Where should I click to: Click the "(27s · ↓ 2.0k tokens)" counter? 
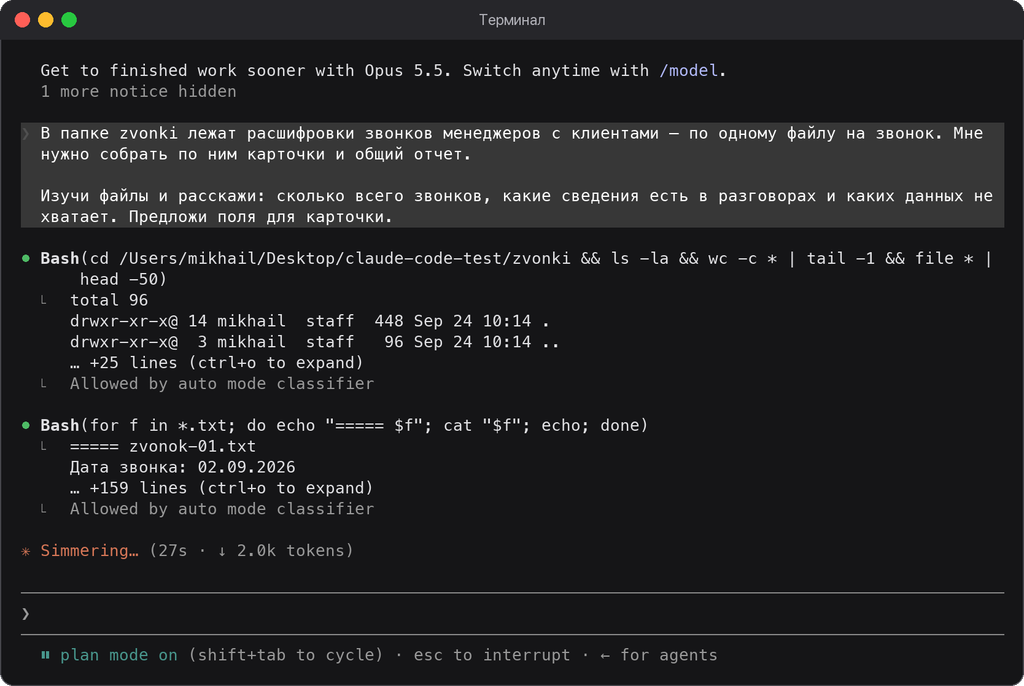tap(251, 551)
